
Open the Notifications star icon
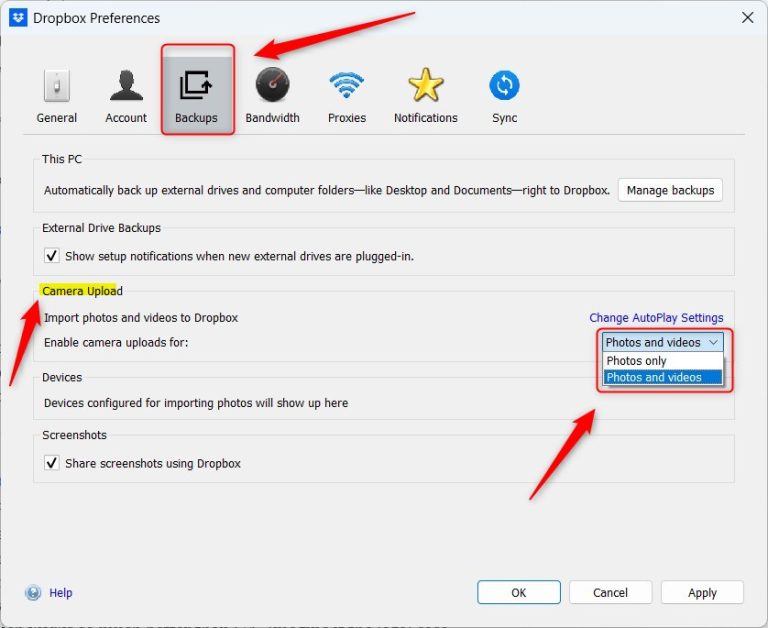click(425, 87)
